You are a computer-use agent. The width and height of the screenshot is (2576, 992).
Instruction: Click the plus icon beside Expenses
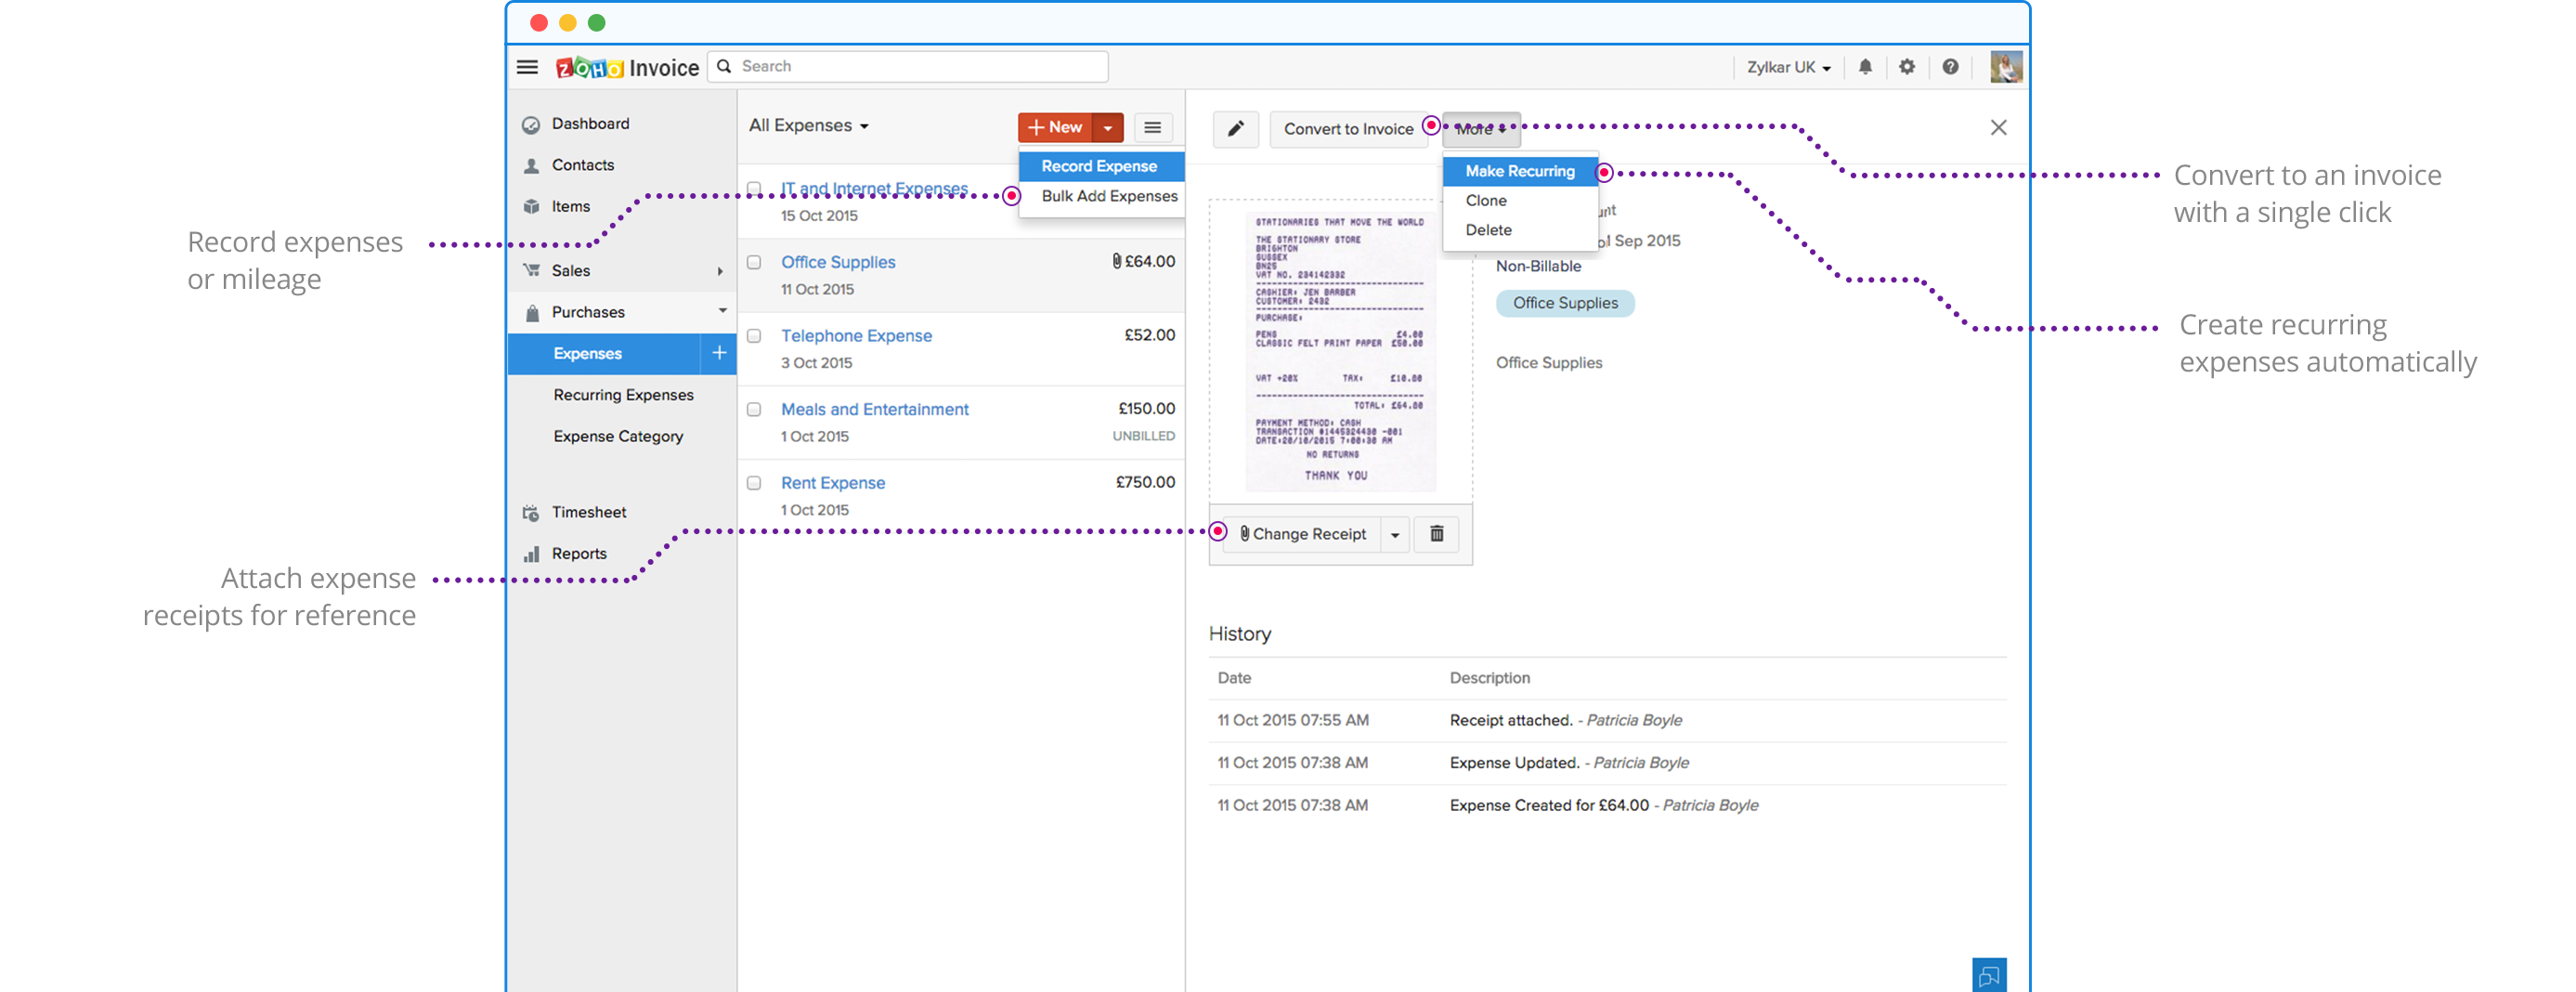pyautogui.click(x=719, y=353)
